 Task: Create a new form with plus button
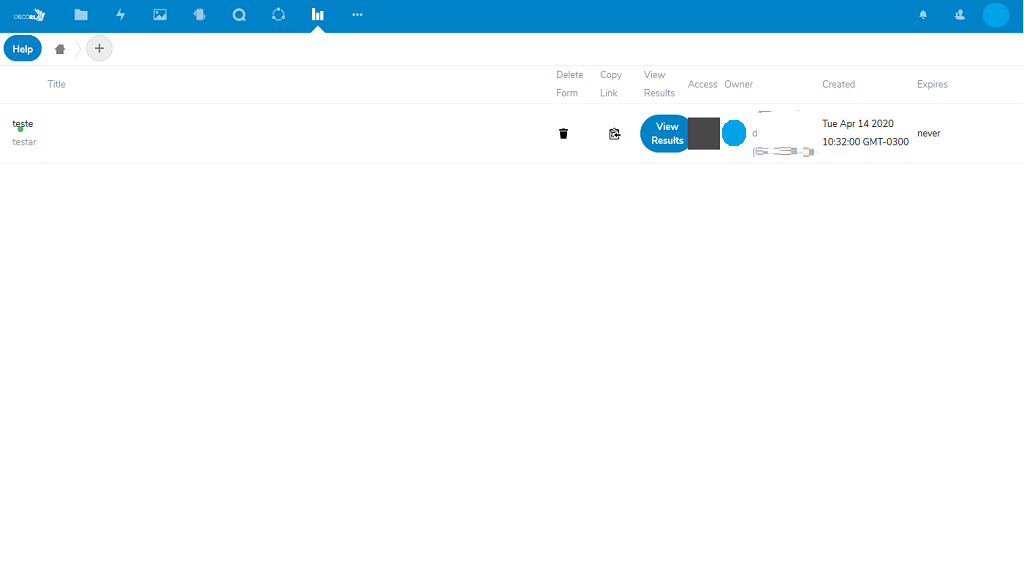99,49
